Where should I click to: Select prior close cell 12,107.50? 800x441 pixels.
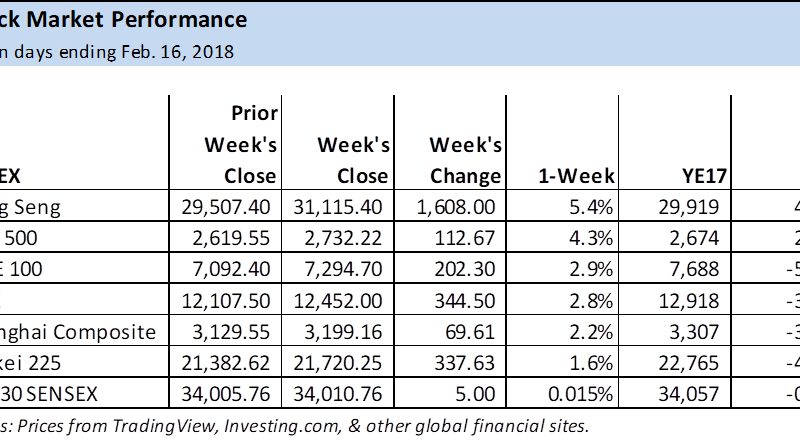pyautogui.click(x=225, y=300)
